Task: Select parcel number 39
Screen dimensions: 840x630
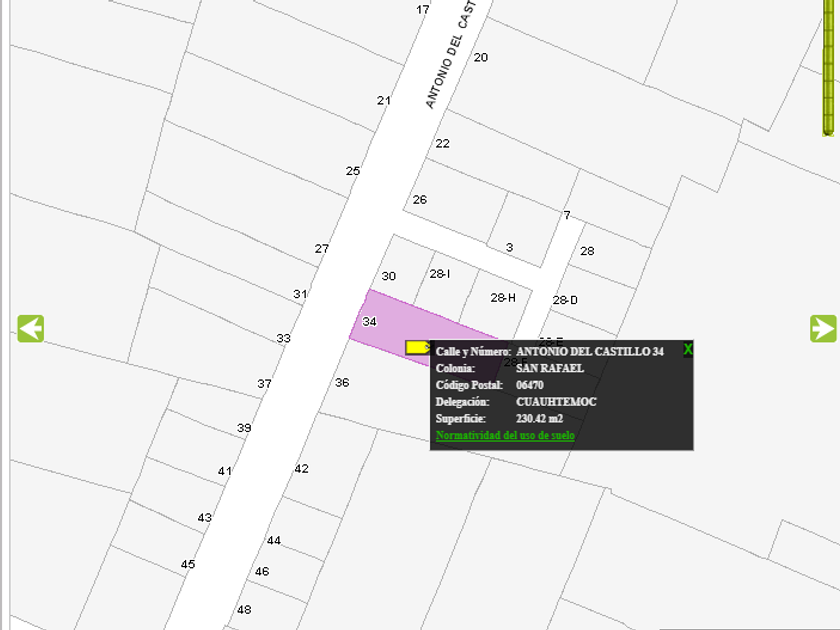Action: click(x=244, y=428)
